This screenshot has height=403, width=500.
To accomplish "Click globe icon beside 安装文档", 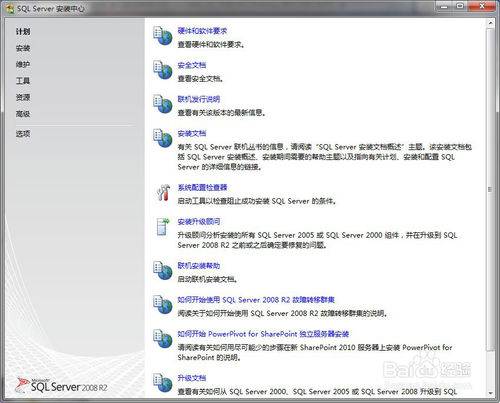I will point(162,138).
